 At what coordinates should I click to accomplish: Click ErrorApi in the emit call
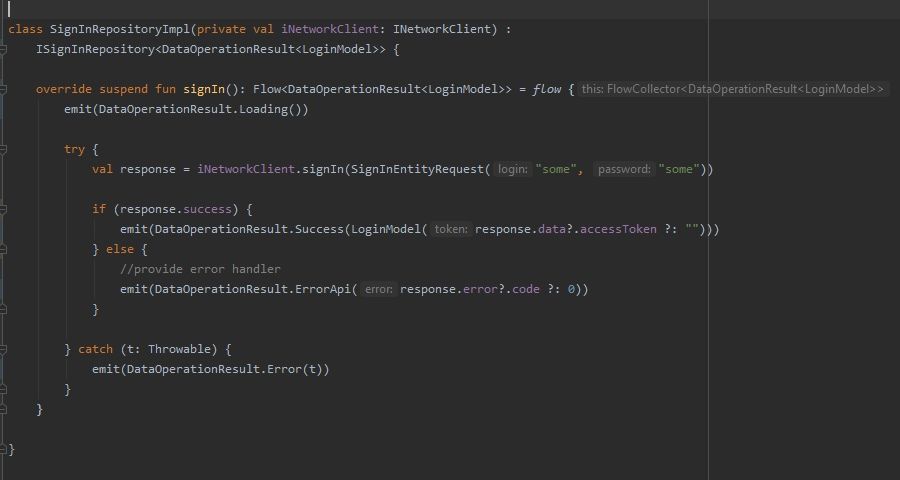(x=323, y=289)
